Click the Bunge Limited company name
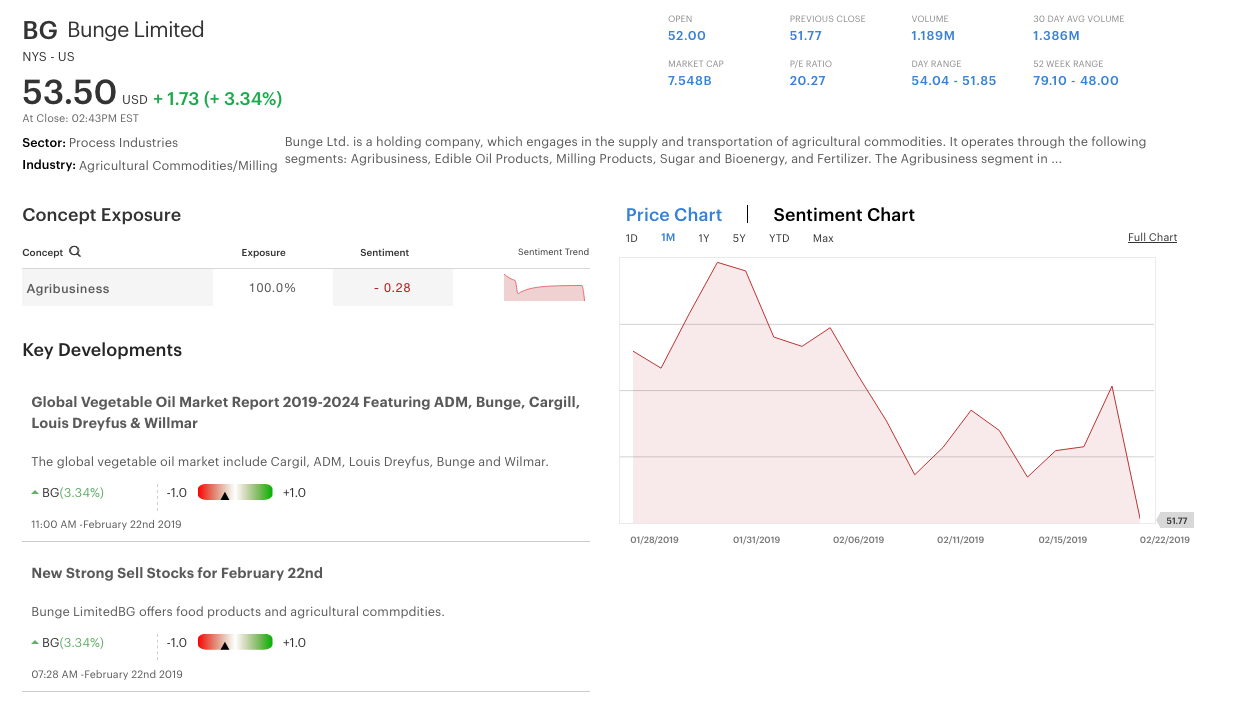Screen dimensions: 1234x702 pos(136,30)
